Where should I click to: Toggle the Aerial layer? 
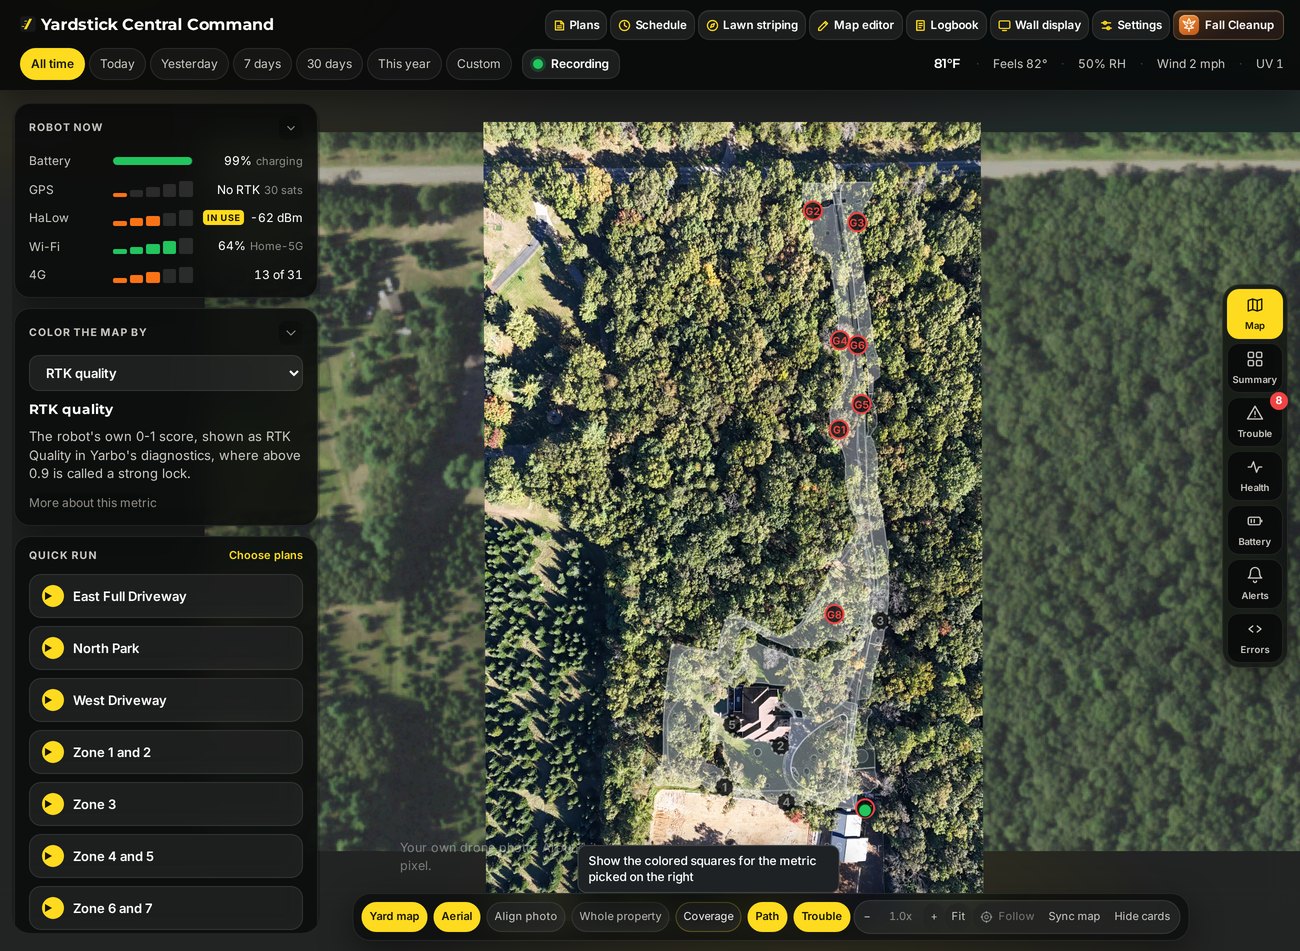point(457,917)
